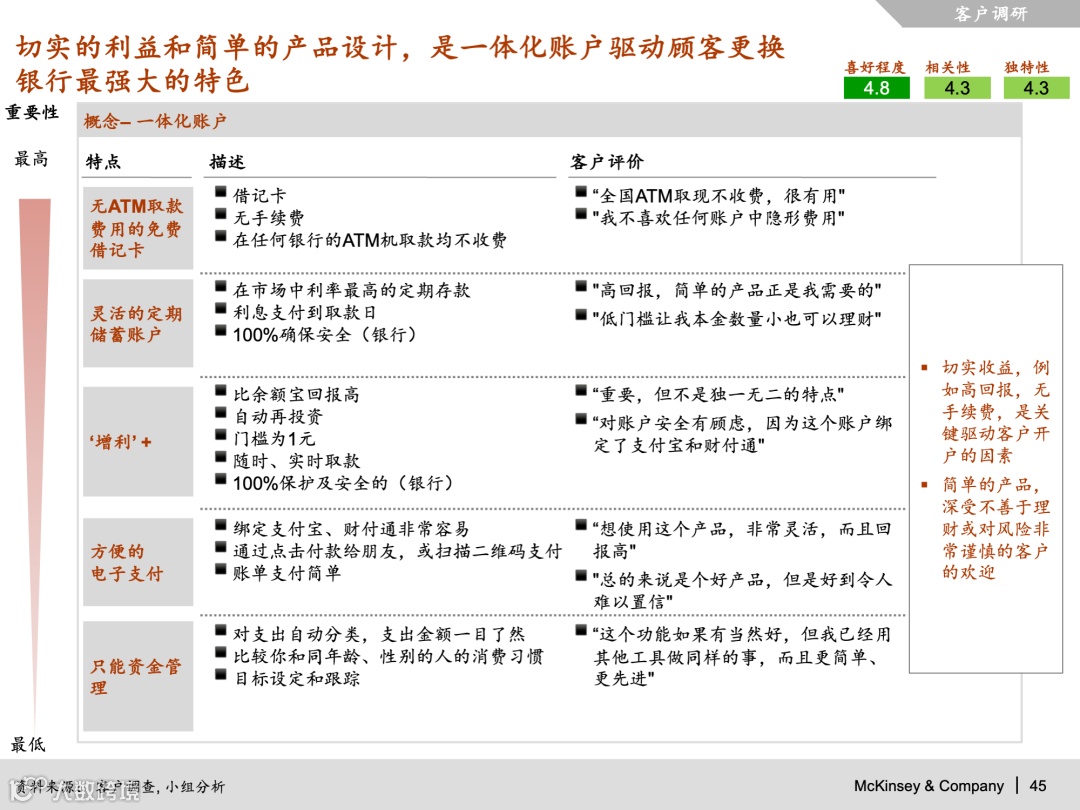This screenshot has width=1080, height=810.
Task: Click quote "高回报，简单的产品正是我需要的"
Action: (737, 290)
